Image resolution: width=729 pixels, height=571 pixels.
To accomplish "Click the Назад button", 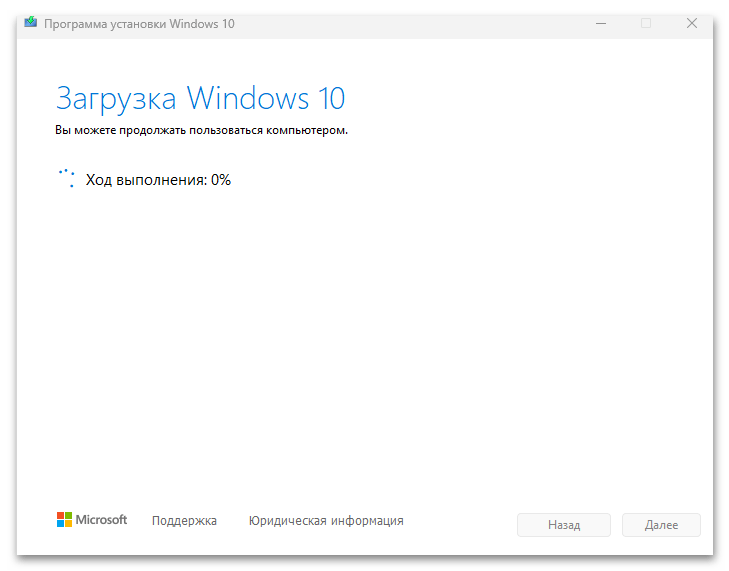I will (563, 525).
